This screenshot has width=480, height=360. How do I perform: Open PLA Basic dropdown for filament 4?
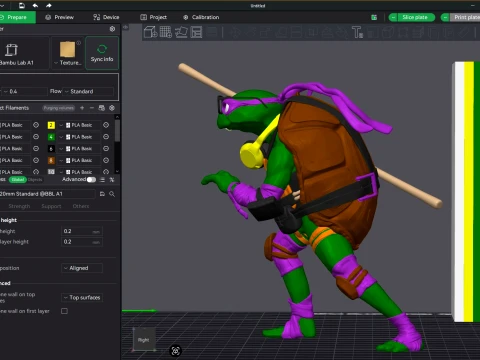pyautogui.click(x=79, y=137)
